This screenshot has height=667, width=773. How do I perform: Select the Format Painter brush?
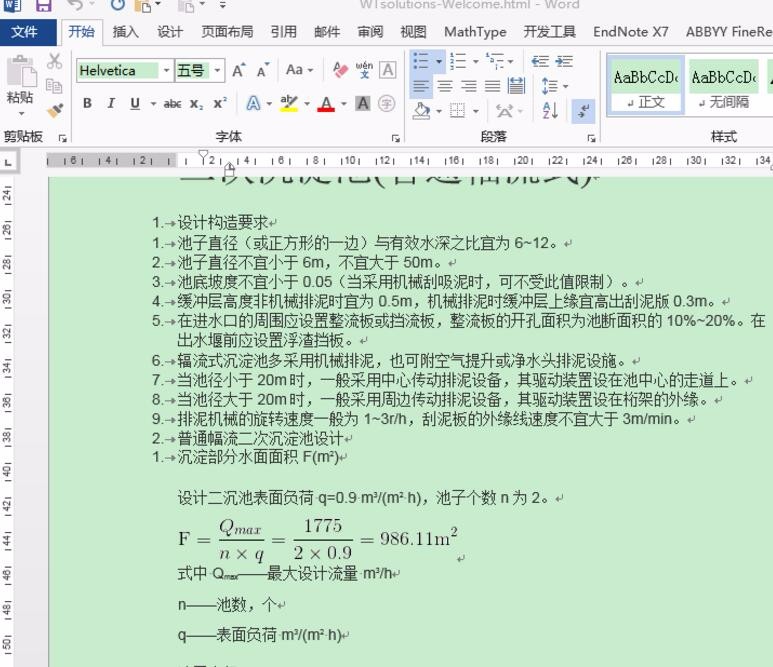[x=55, y=110]
